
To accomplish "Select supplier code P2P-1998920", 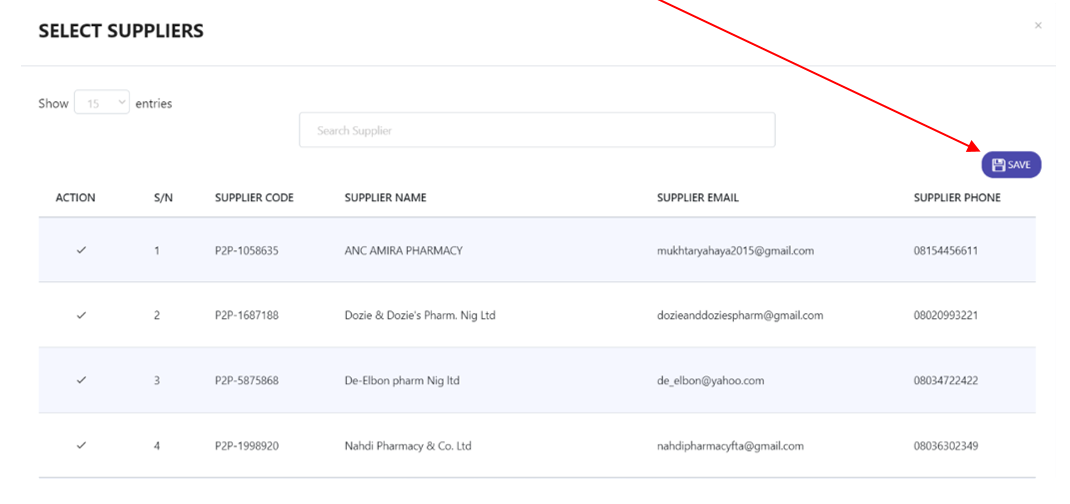I will (246, 446).
